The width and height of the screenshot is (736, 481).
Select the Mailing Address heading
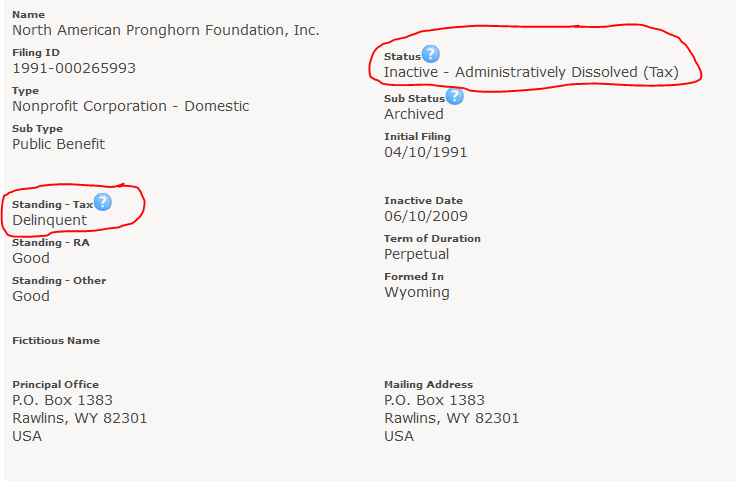tap(428, 385)
